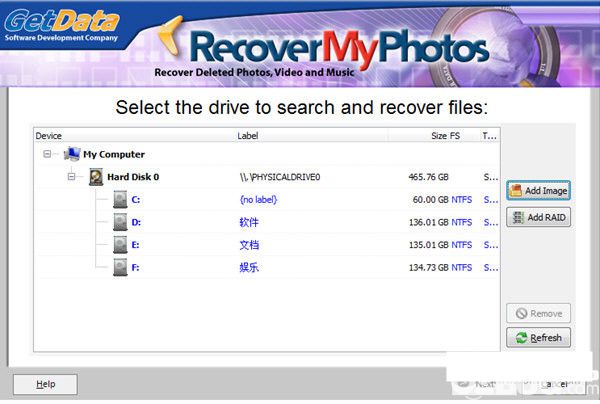
Task: Click the NTFS value in C: row
Action: pyautogui.click(x=461, y=200)
